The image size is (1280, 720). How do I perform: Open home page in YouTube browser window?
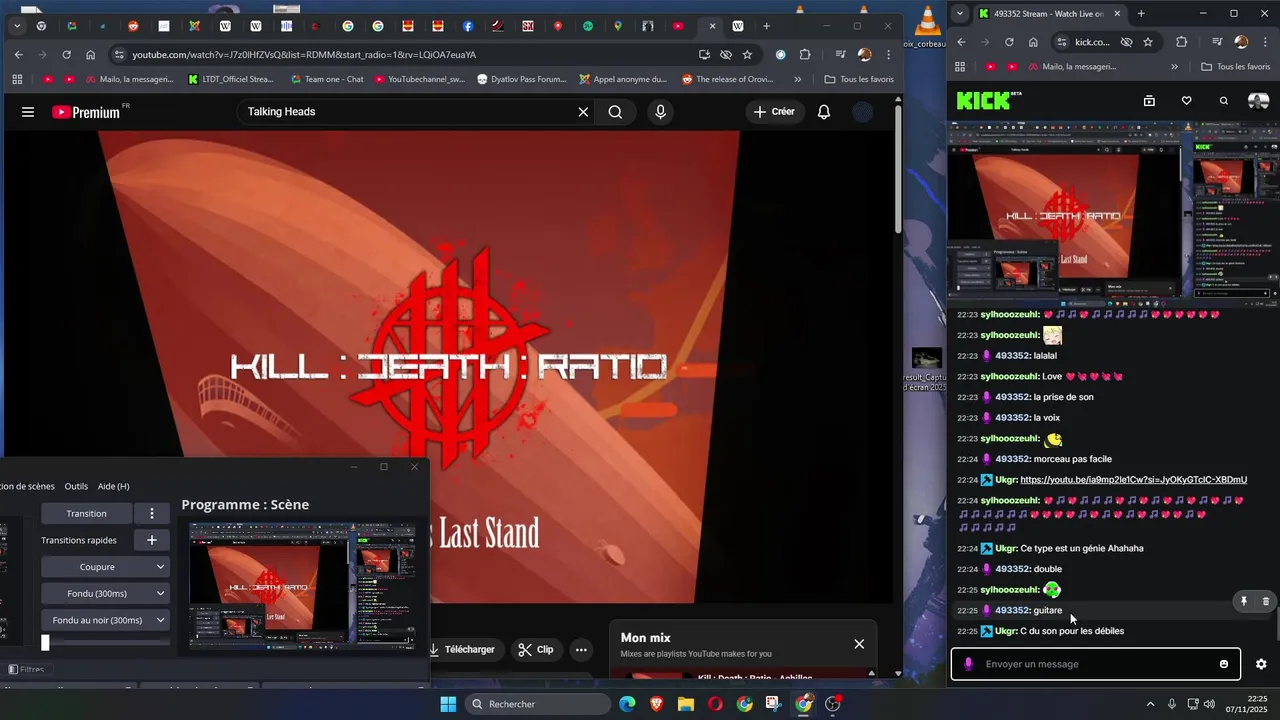[x=91, y=55]
